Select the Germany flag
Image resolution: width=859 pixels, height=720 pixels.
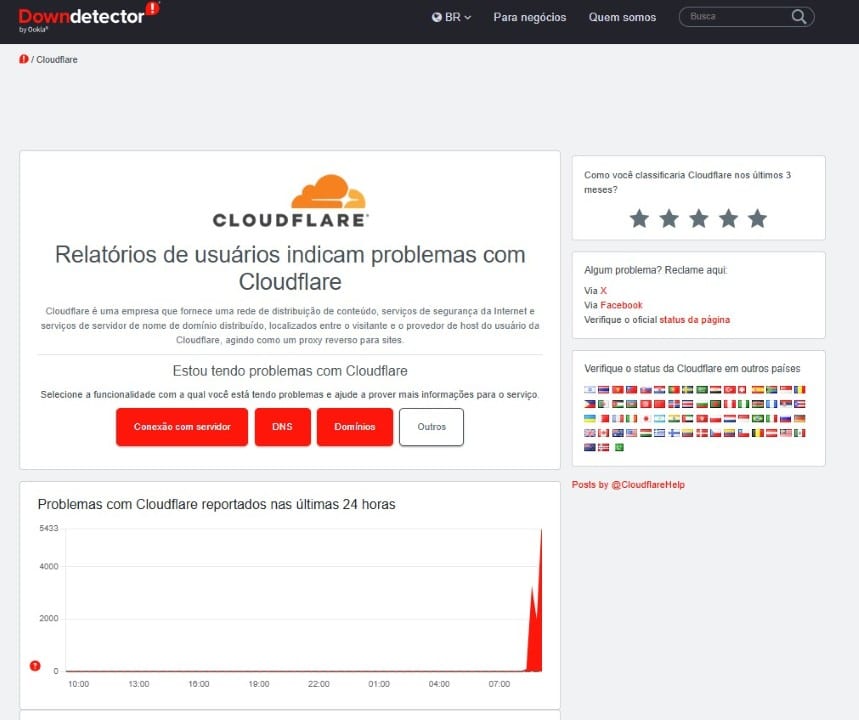(799, 419)
